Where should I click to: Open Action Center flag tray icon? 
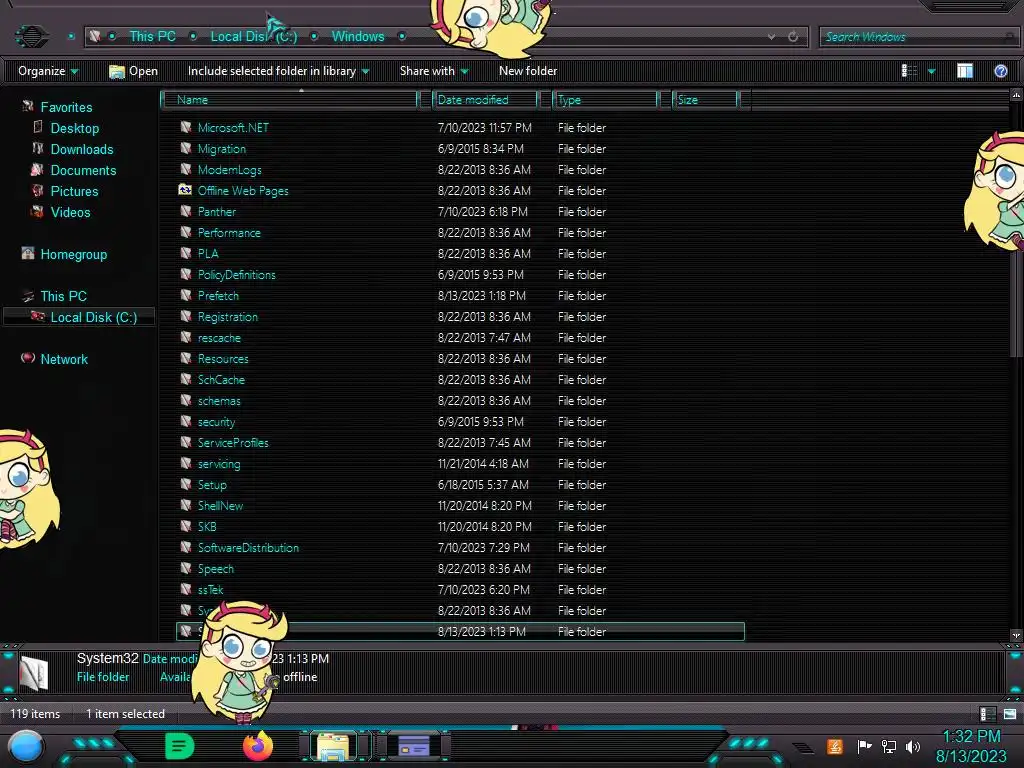864,746
